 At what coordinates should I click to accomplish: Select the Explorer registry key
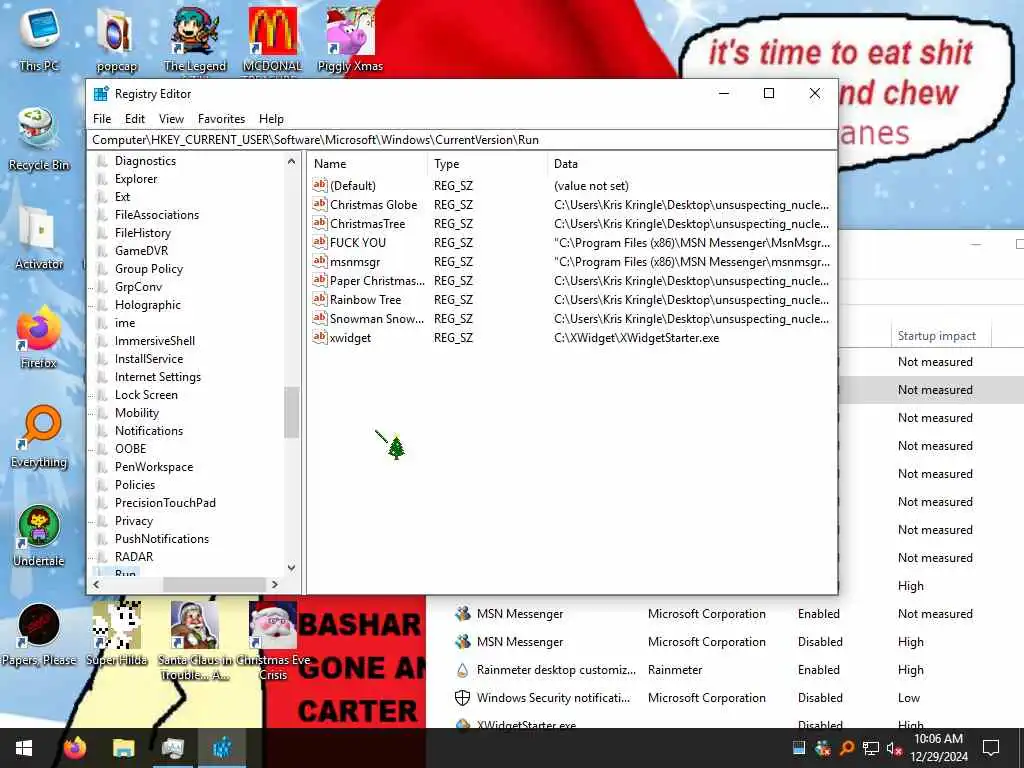click(x=136, y=179)
